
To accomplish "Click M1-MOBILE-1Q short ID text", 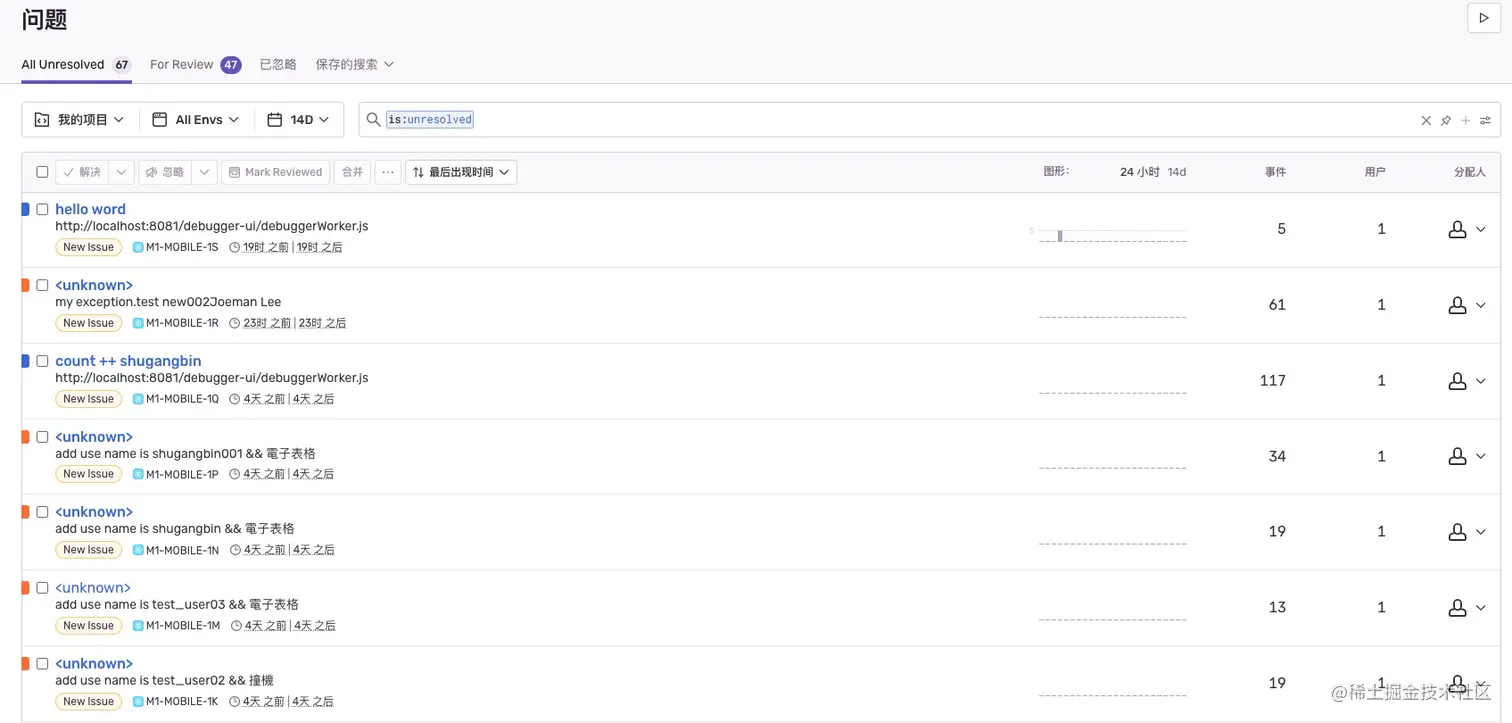I will pos(182,399).
